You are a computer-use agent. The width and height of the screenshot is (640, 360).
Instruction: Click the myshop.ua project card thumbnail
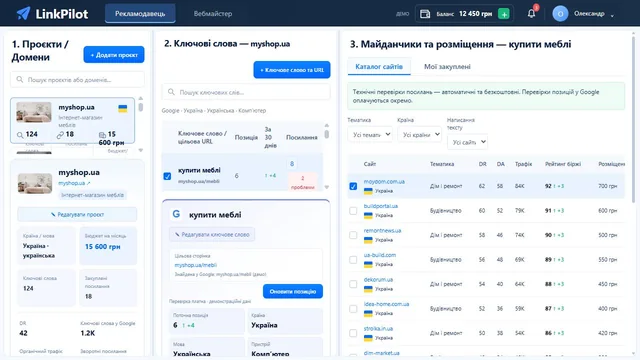point(34,112)
